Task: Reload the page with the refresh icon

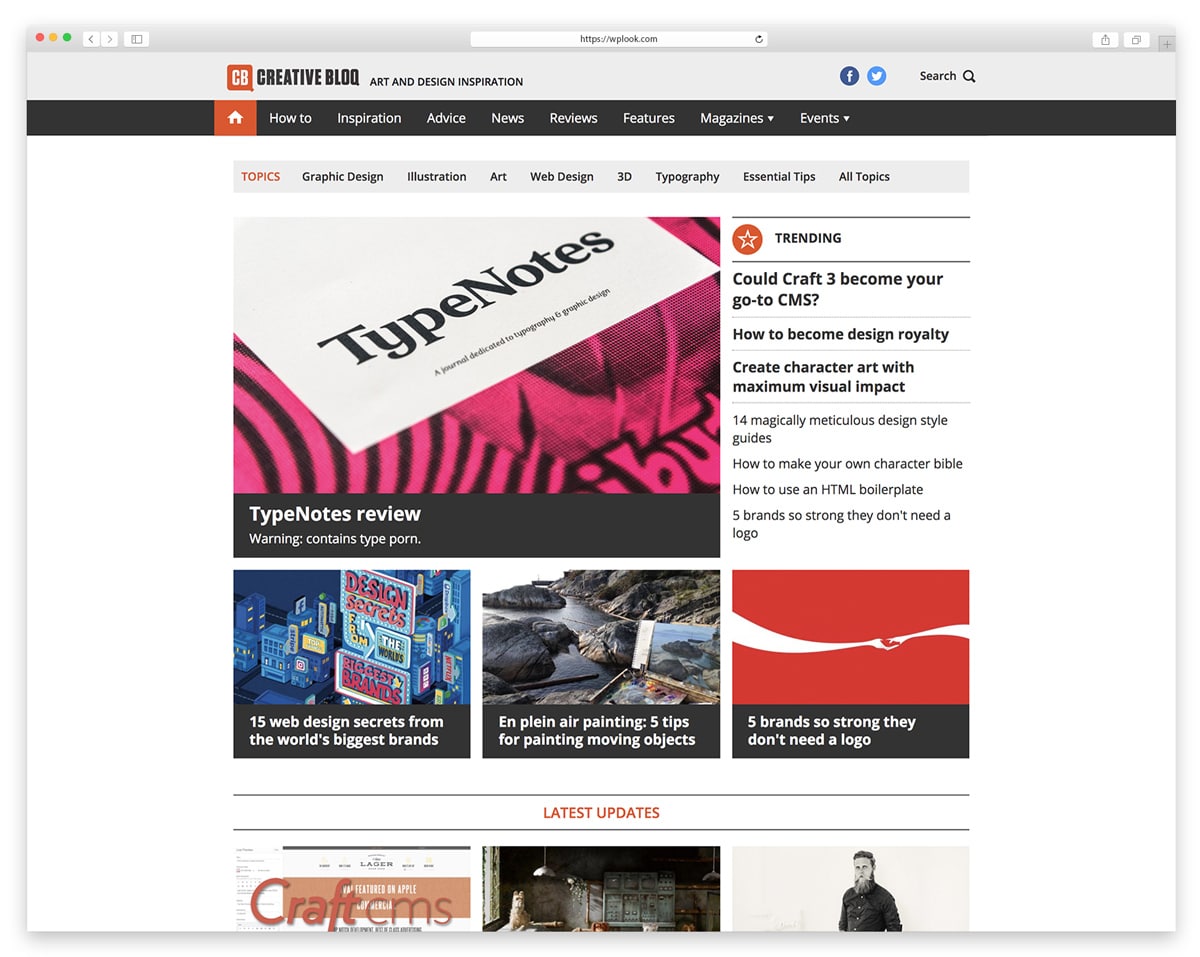Action: point(759,39)
